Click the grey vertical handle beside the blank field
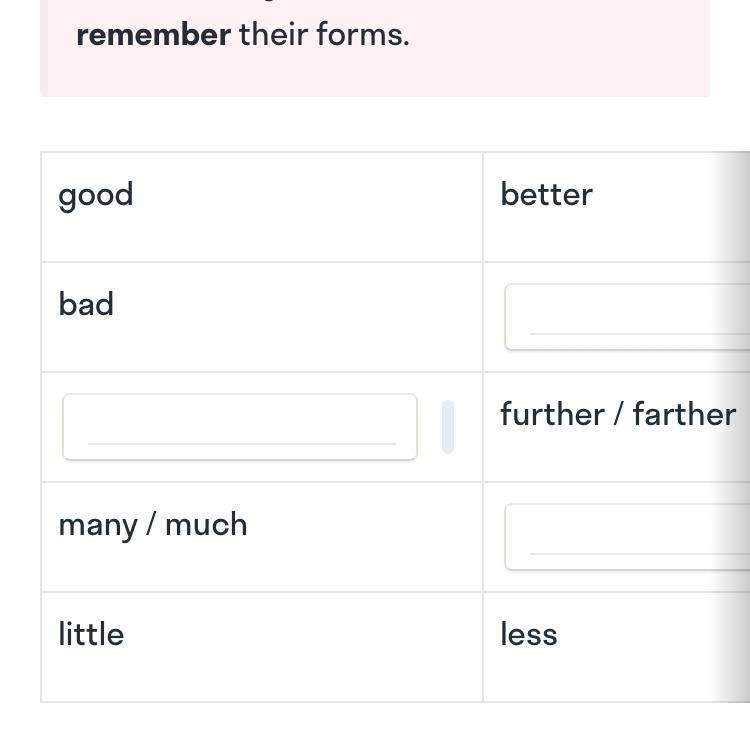The height and width of the screenshot is (750, 750). 447,427
